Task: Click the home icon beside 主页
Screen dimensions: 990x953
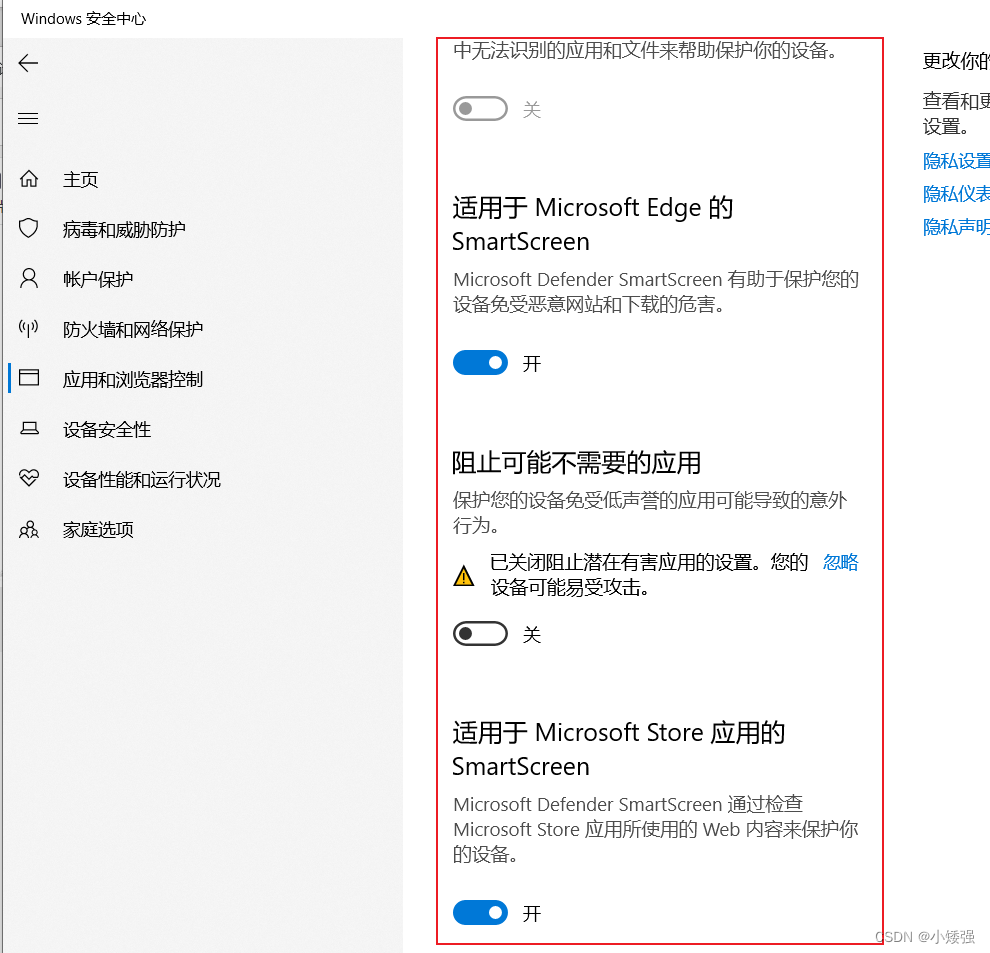Action: [x=29, y=179]
